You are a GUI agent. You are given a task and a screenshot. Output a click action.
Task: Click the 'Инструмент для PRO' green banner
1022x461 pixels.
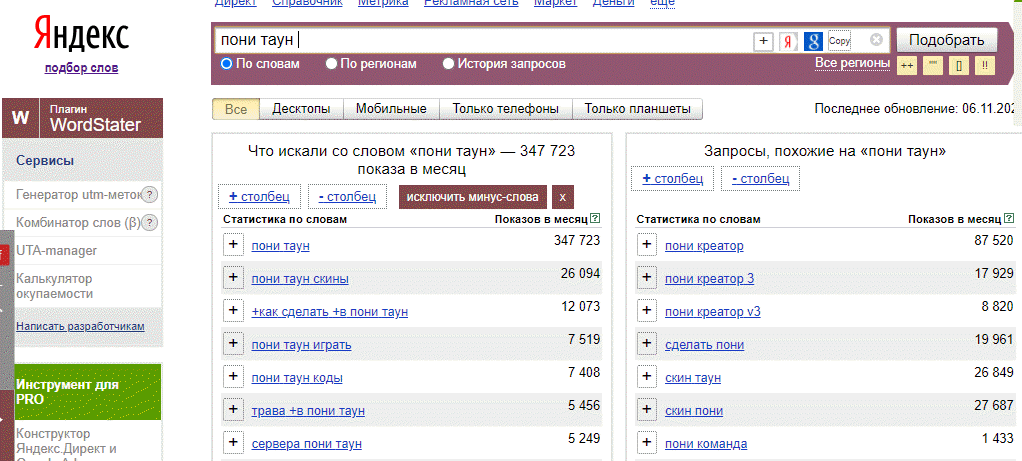88,392
